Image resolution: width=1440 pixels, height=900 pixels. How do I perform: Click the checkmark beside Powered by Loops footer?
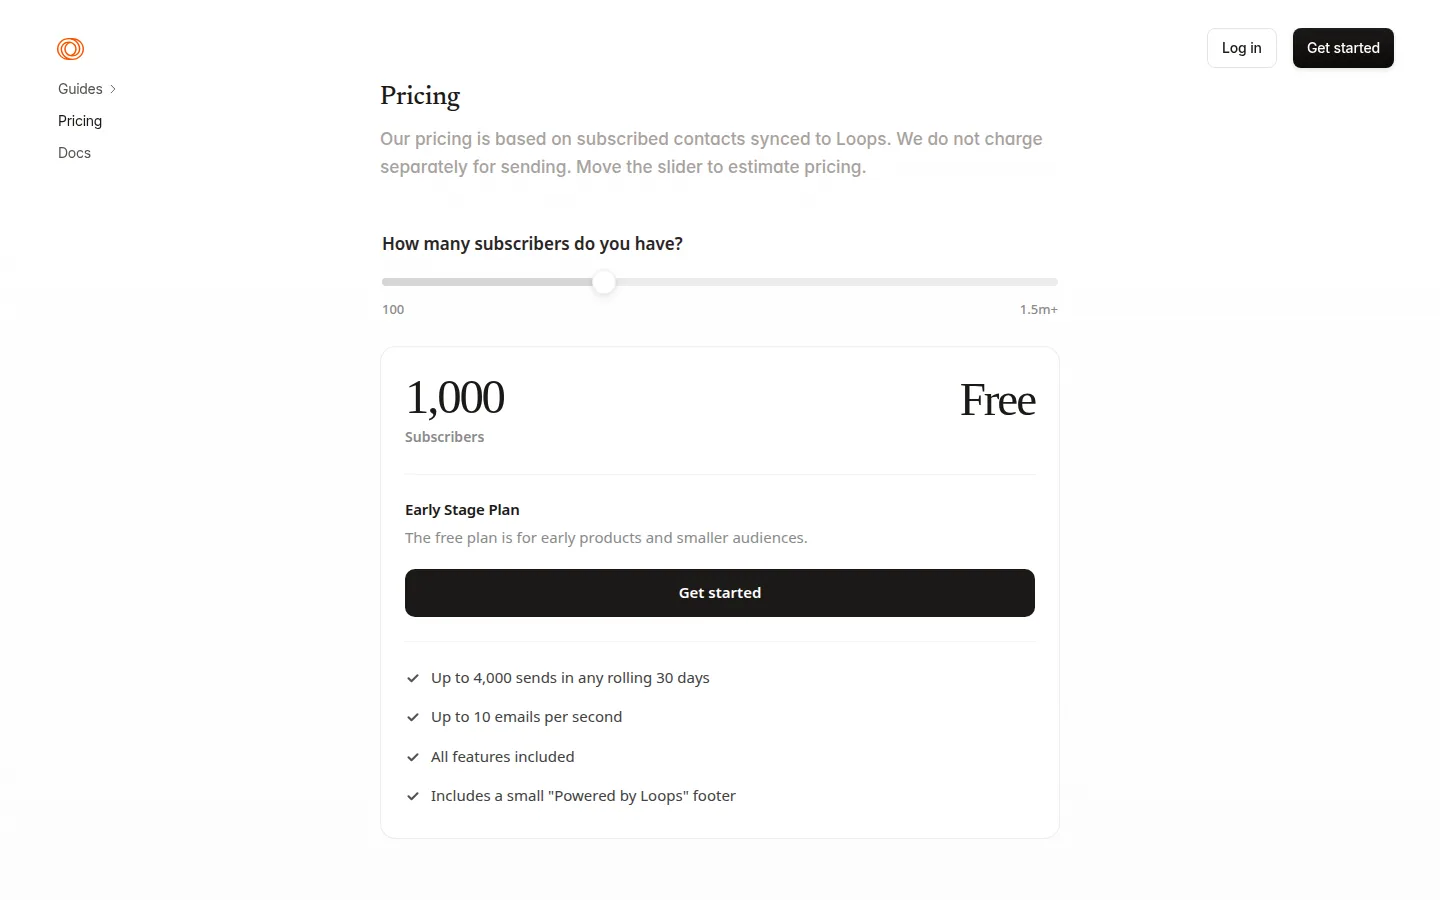[413, 796]
